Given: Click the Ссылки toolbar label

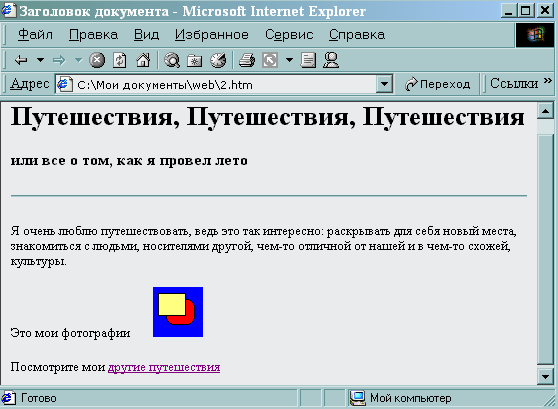Looking at the screenshot, I should [514, 84].
